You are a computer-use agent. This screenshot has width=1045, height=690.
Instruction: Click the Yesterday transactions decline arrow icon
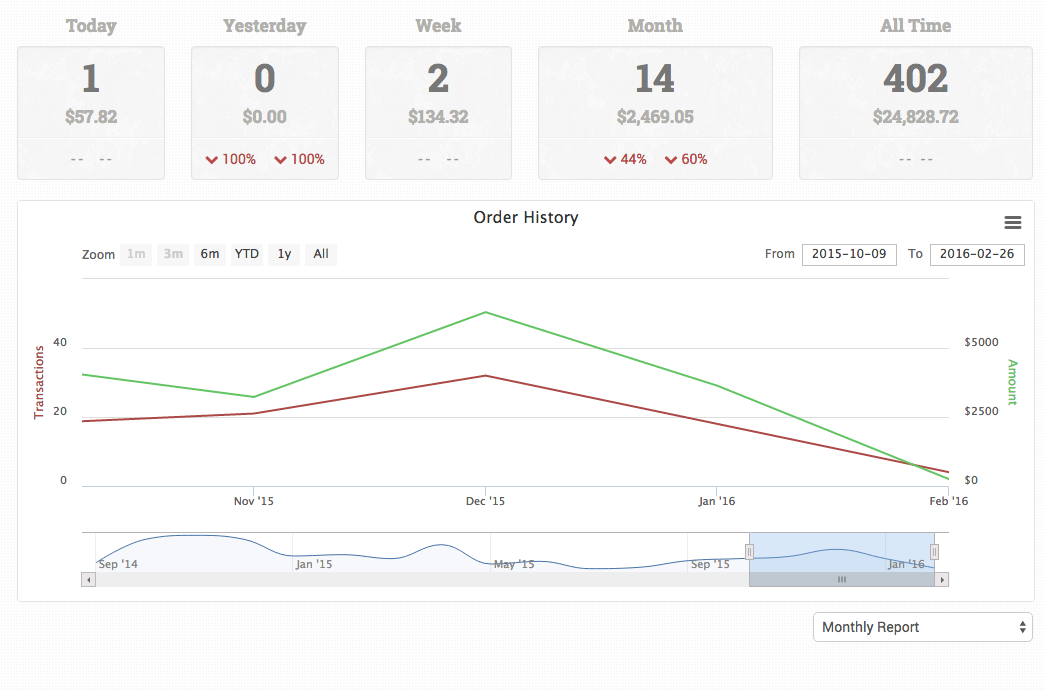tap(213, 158)
